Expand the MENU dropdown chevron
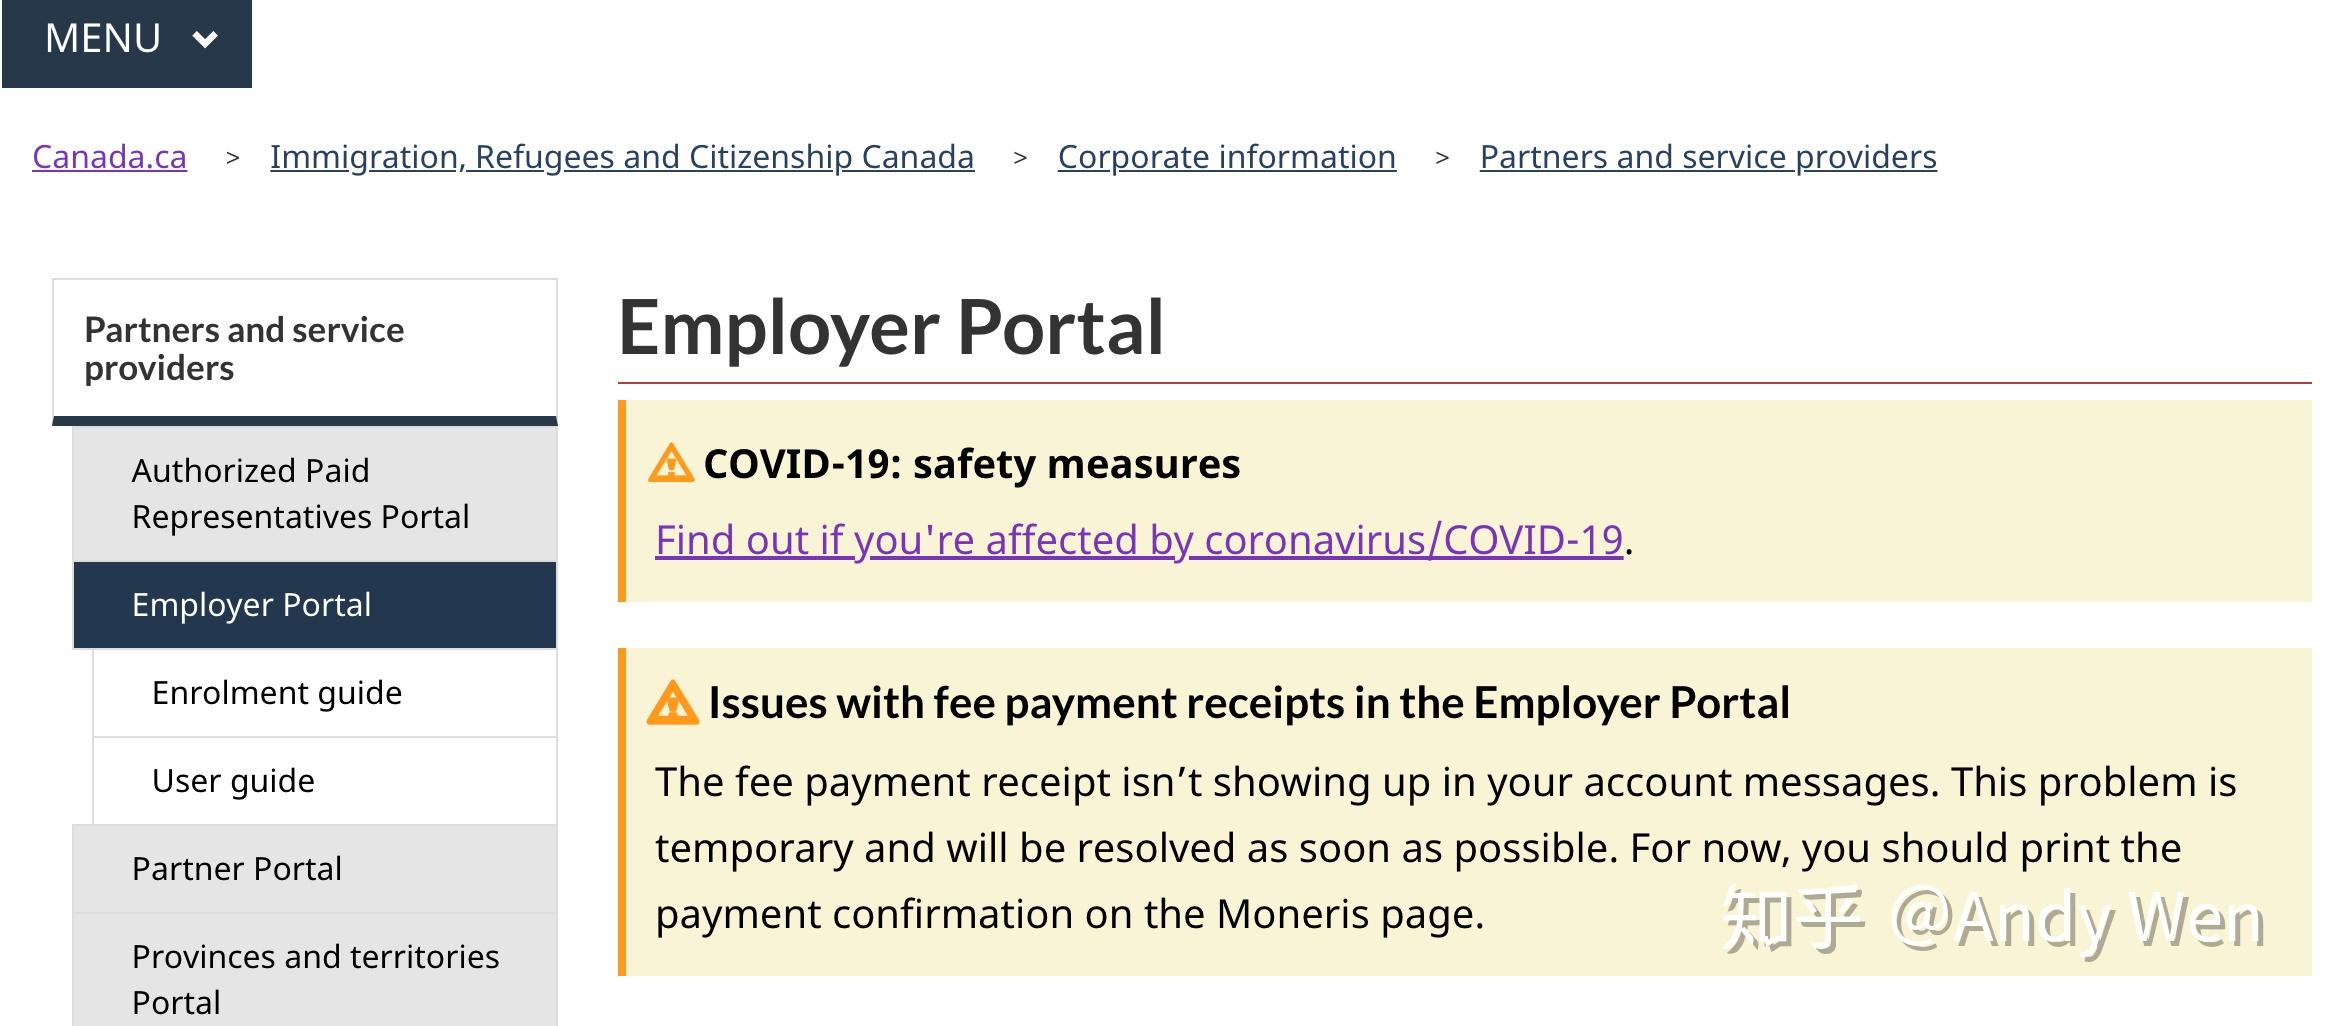The width and height of the screenshot is (2326, 1026). (x=205, y=40)
